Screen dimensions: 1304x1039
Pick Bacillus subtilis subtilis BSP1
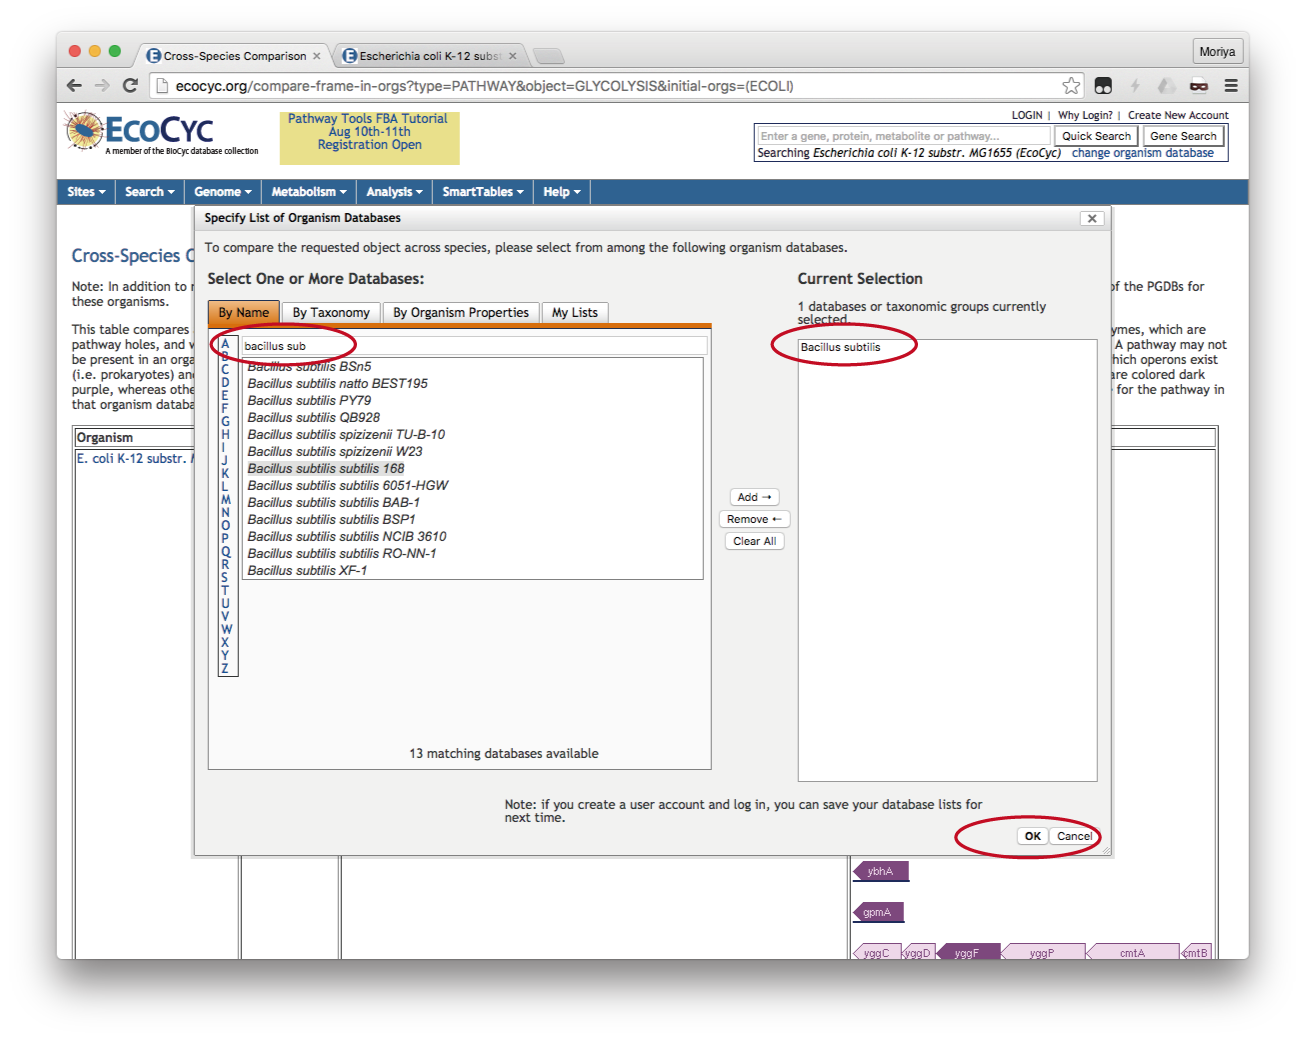click(331, 520)
